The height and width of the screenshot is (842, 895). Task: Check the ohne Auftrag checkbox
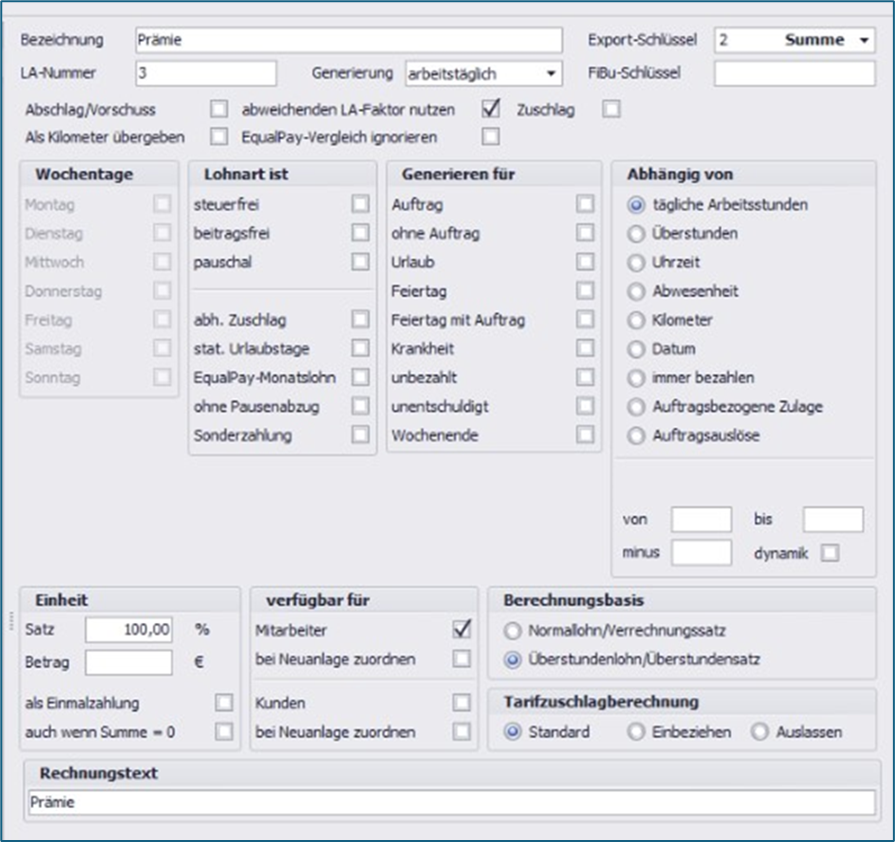click(x=585, y=232)
